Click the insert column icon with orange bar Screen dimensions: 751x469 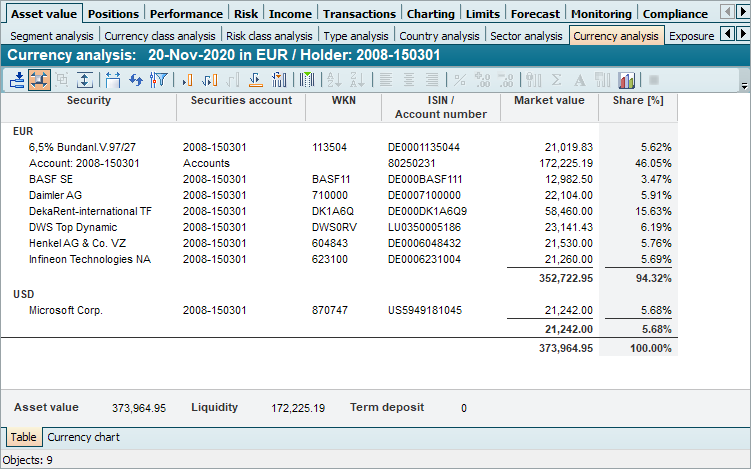(187, 79)
